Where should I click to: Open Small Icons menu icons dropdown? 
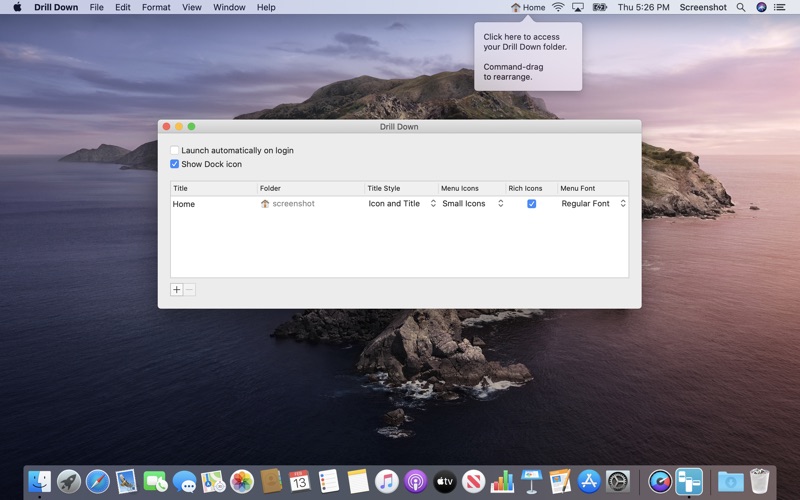[472, 204]
